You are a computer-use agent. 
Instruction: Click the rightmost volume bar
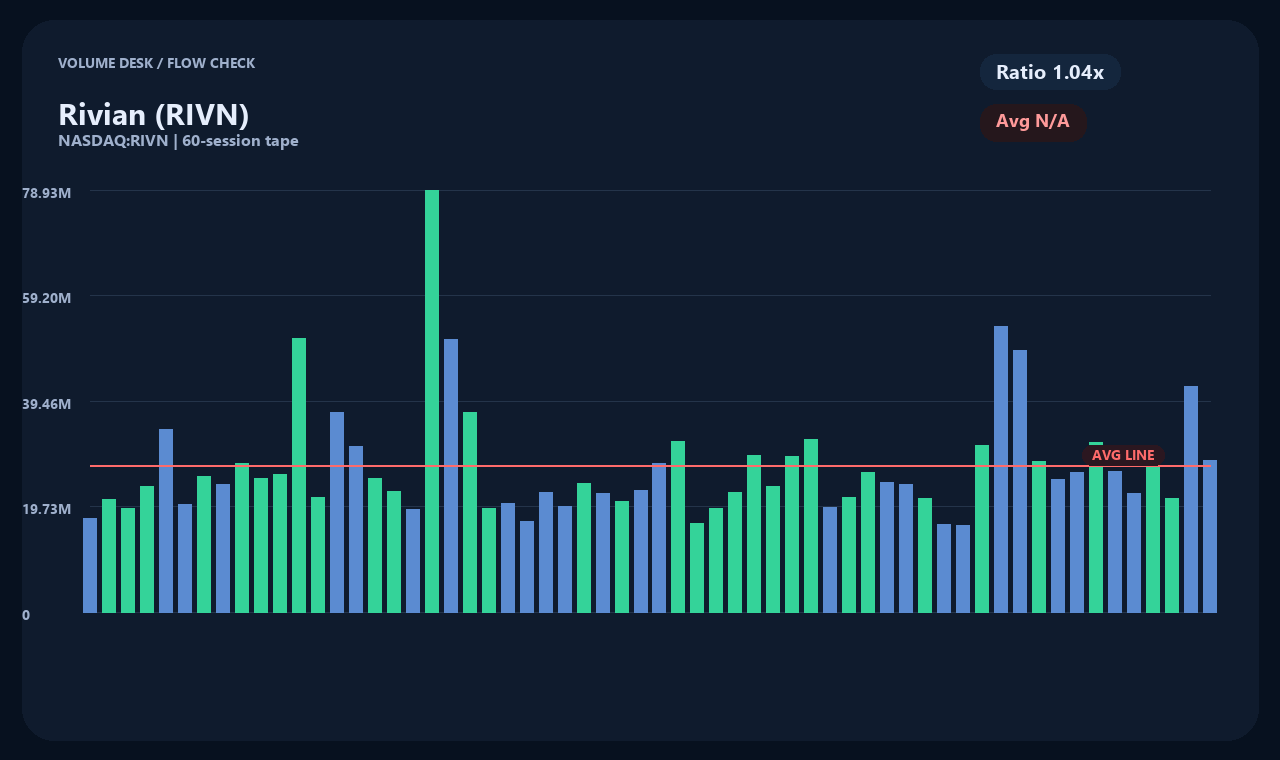1210,536
